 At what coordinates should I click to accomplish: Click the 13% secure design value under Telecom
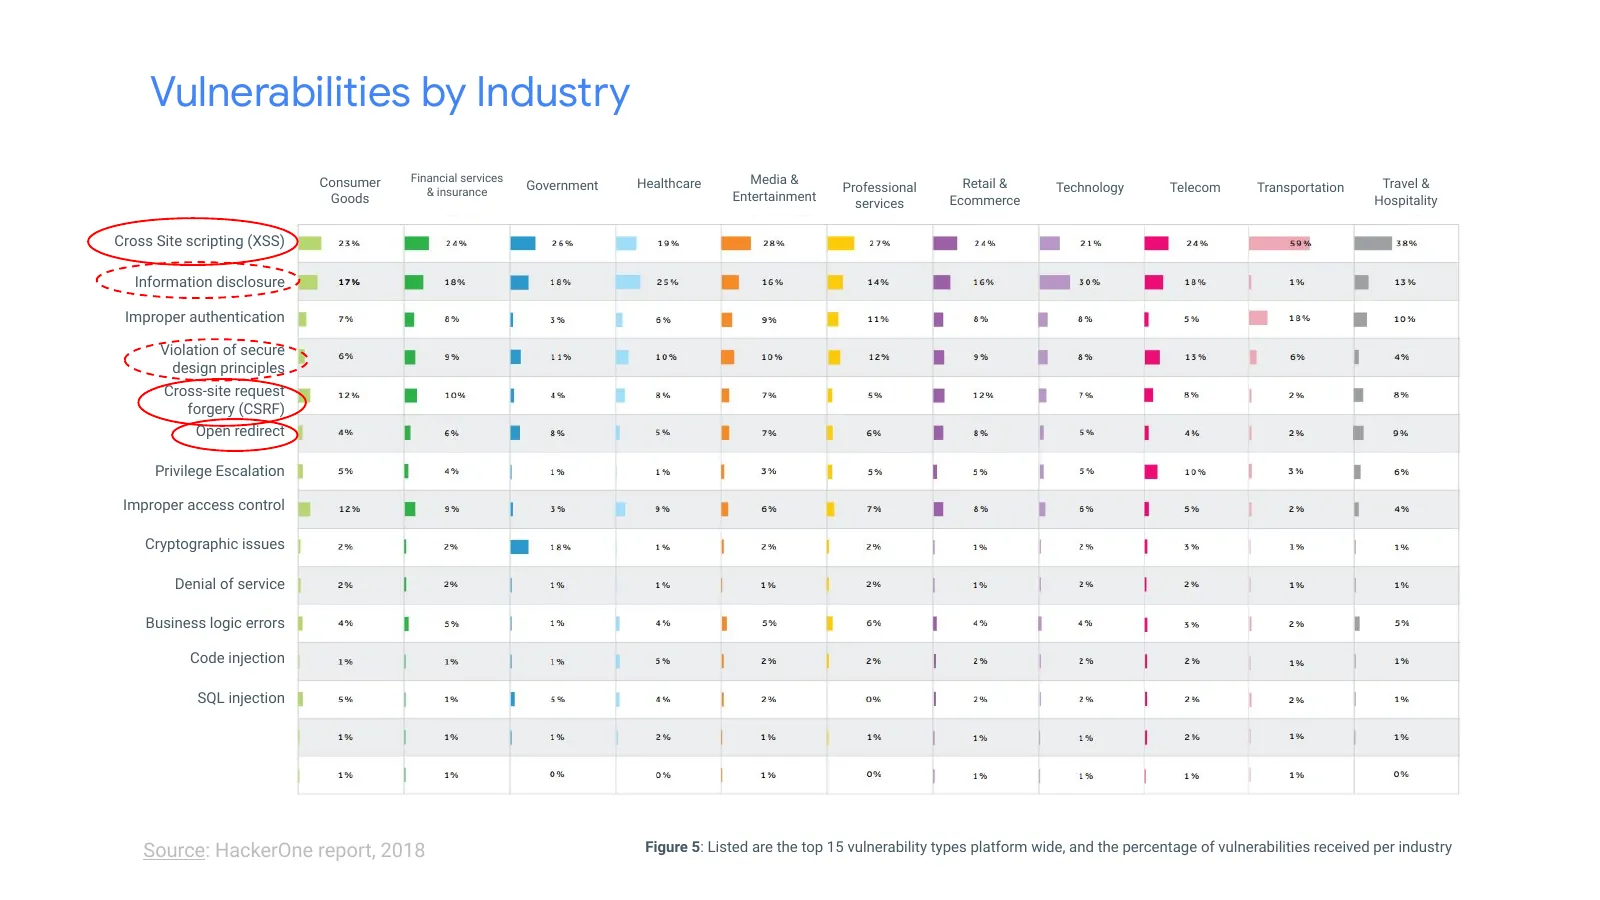pos(1195,357)
